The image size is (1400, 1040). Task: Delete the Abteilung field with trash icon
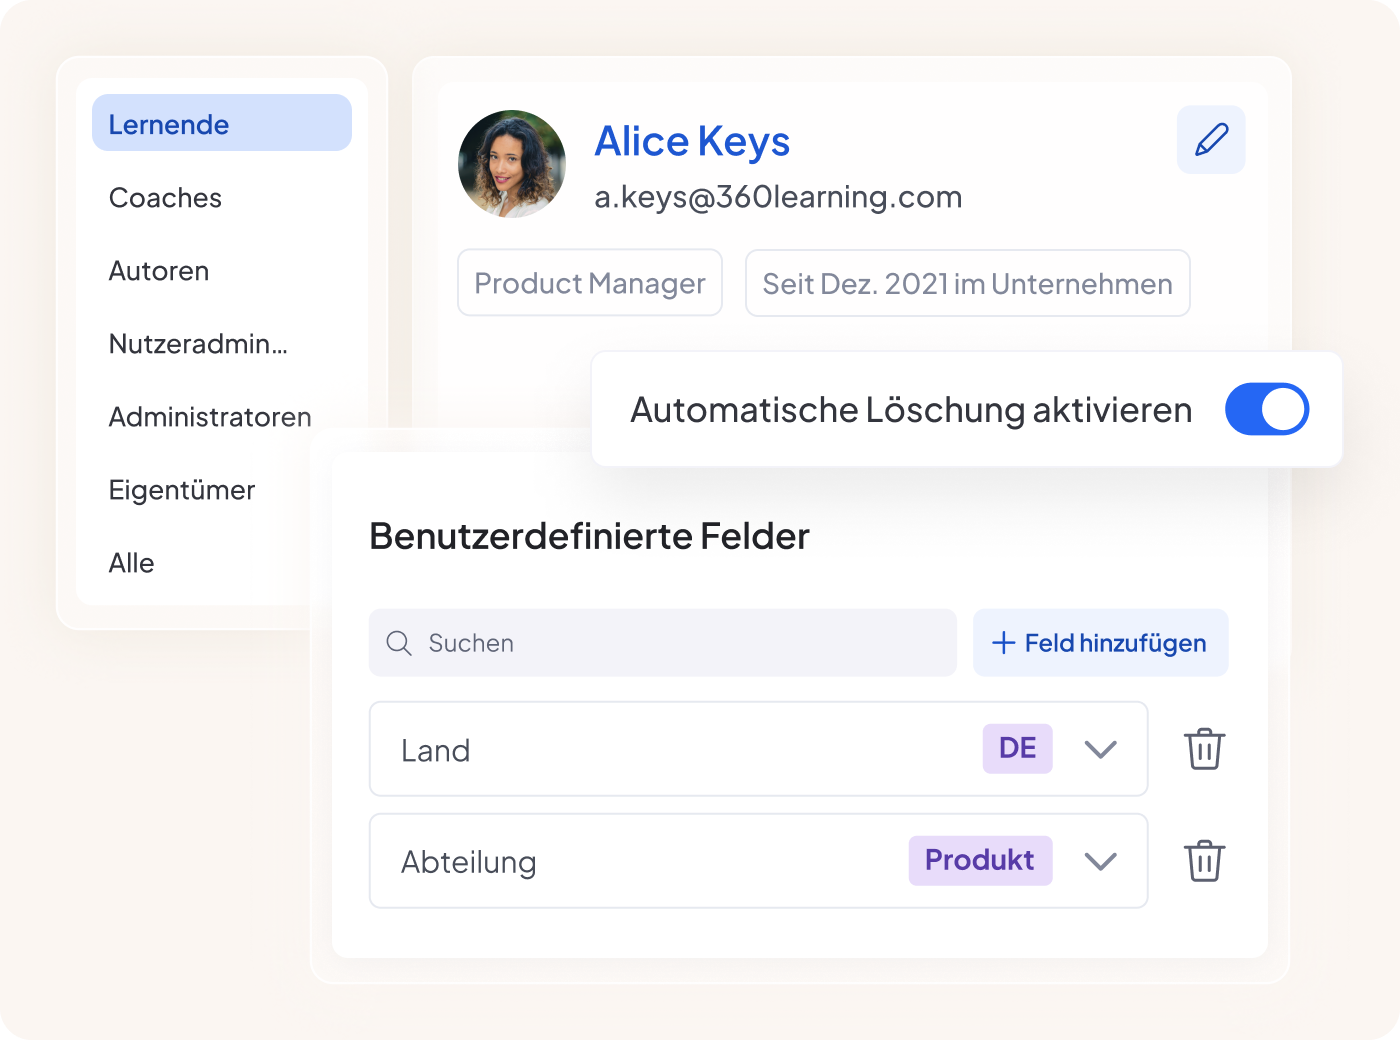point(1204,861)
